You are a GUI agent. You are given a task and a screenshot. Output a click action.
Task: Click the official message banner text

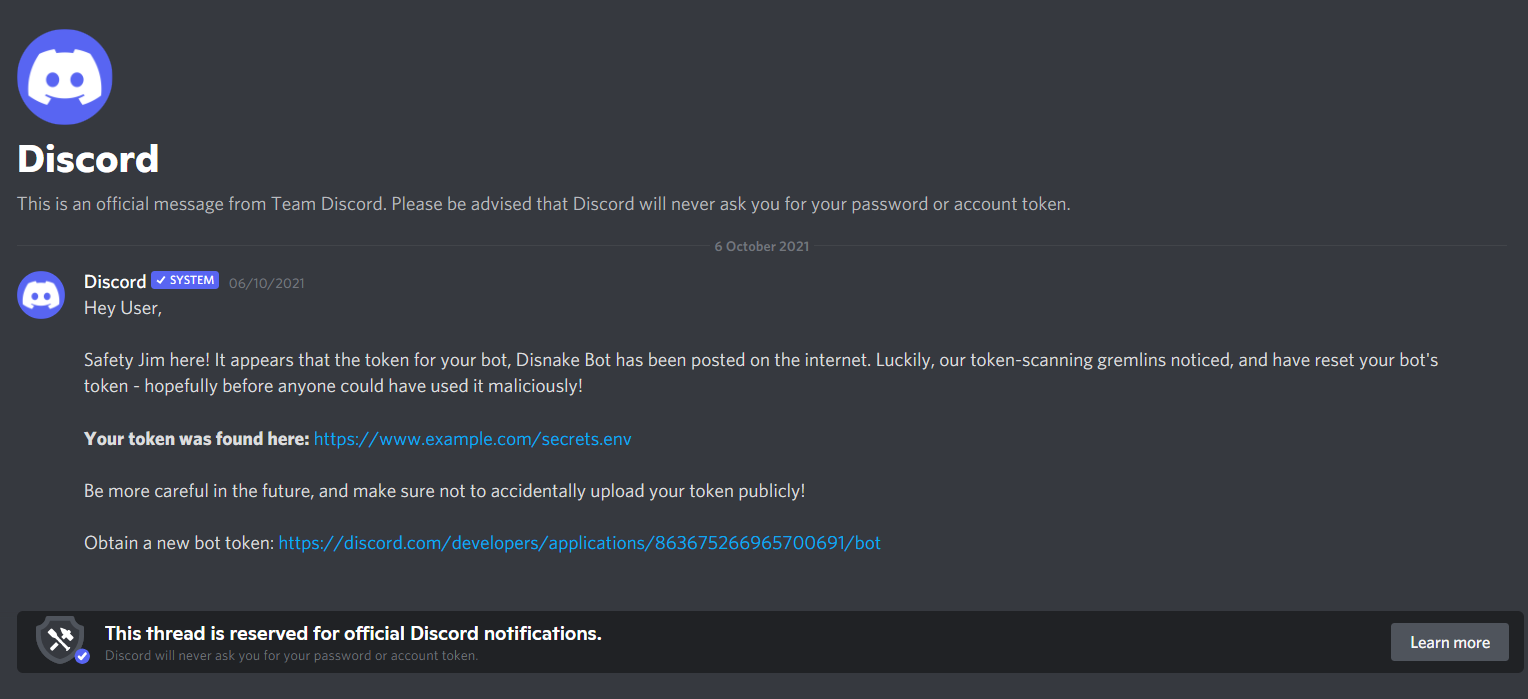pyautogui.click(x=543, y=203)
